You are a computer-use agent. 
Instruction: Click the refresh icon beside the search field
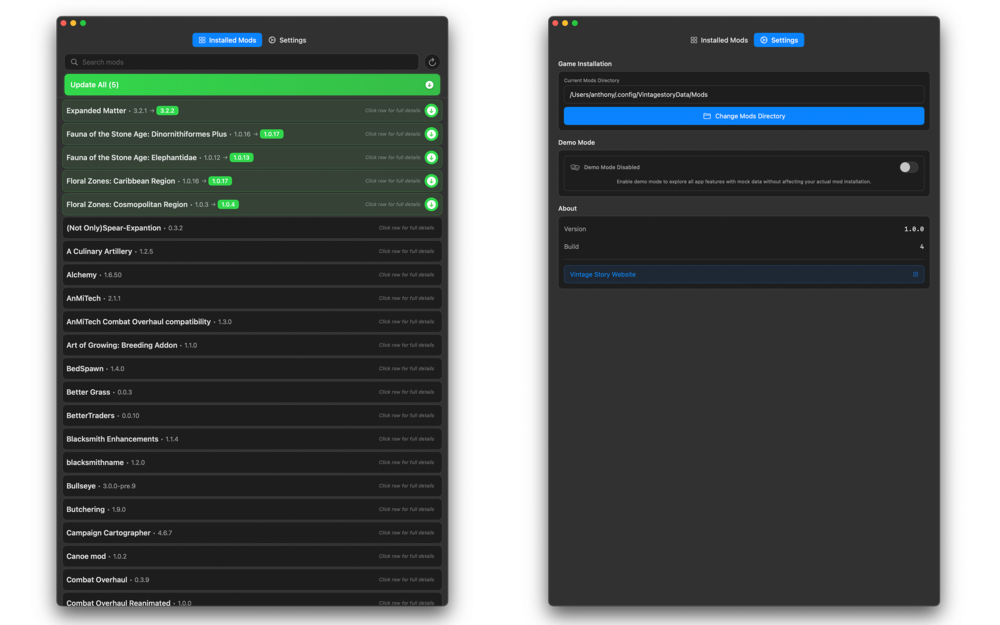(432, 62)
